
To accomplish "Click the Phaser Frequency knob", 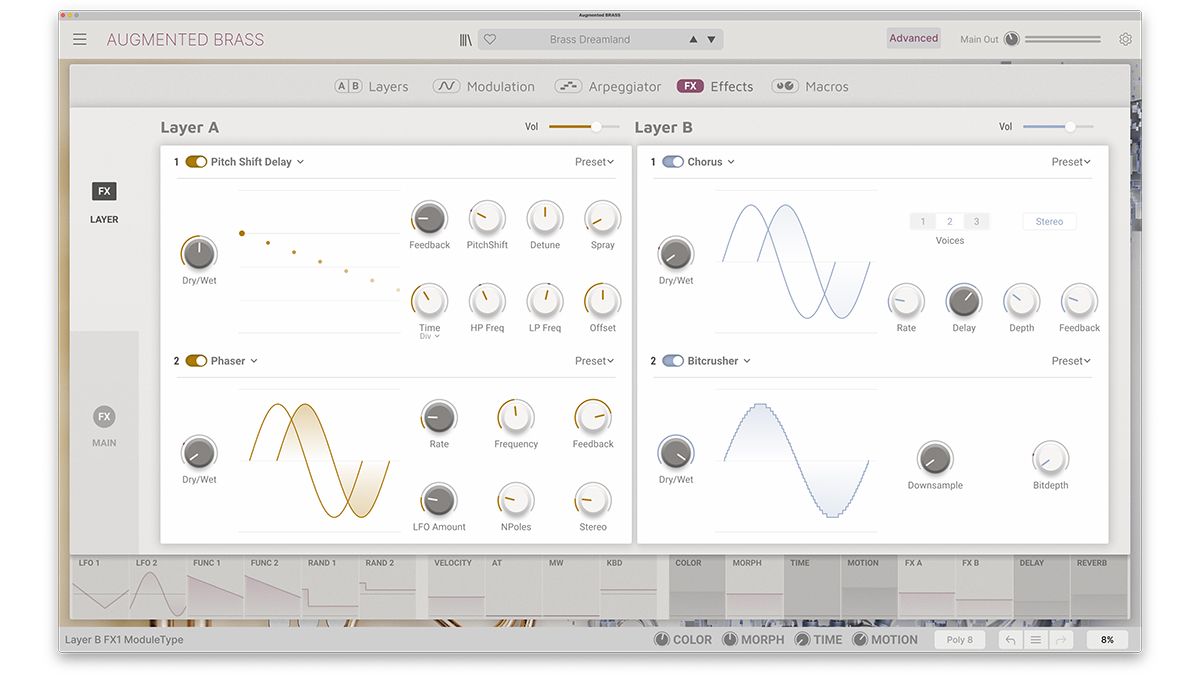I will (x=516, y=417).
